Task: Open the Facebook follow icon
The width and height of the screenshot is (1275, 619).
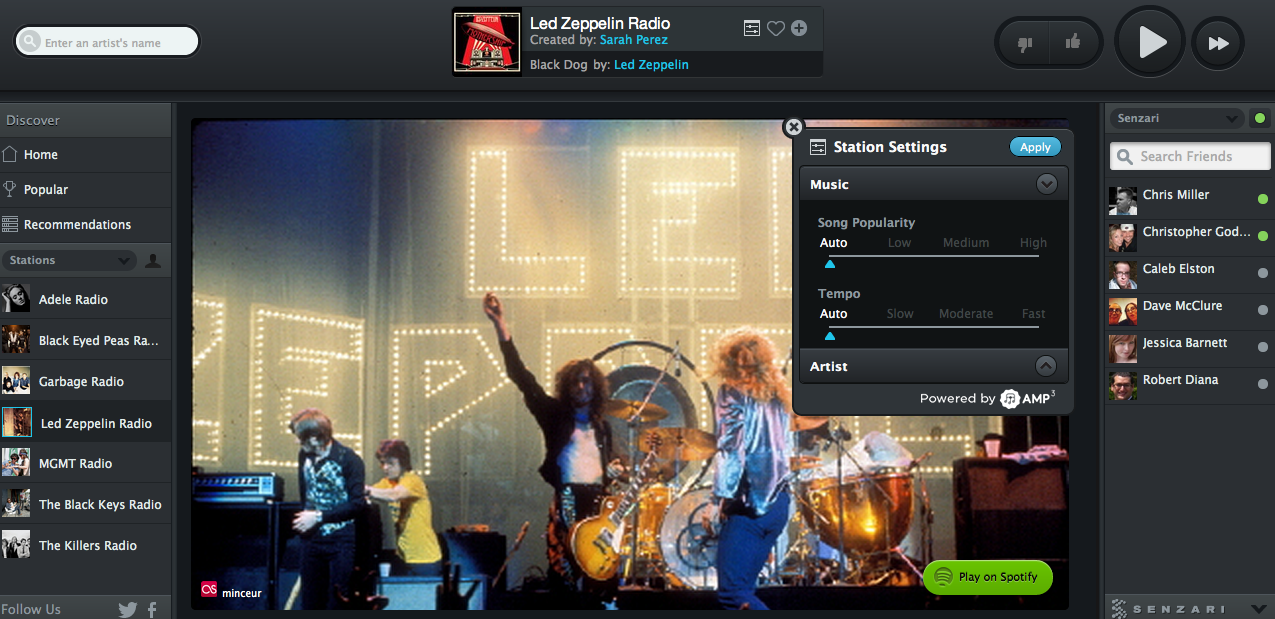Action: [x=153, y=609]
